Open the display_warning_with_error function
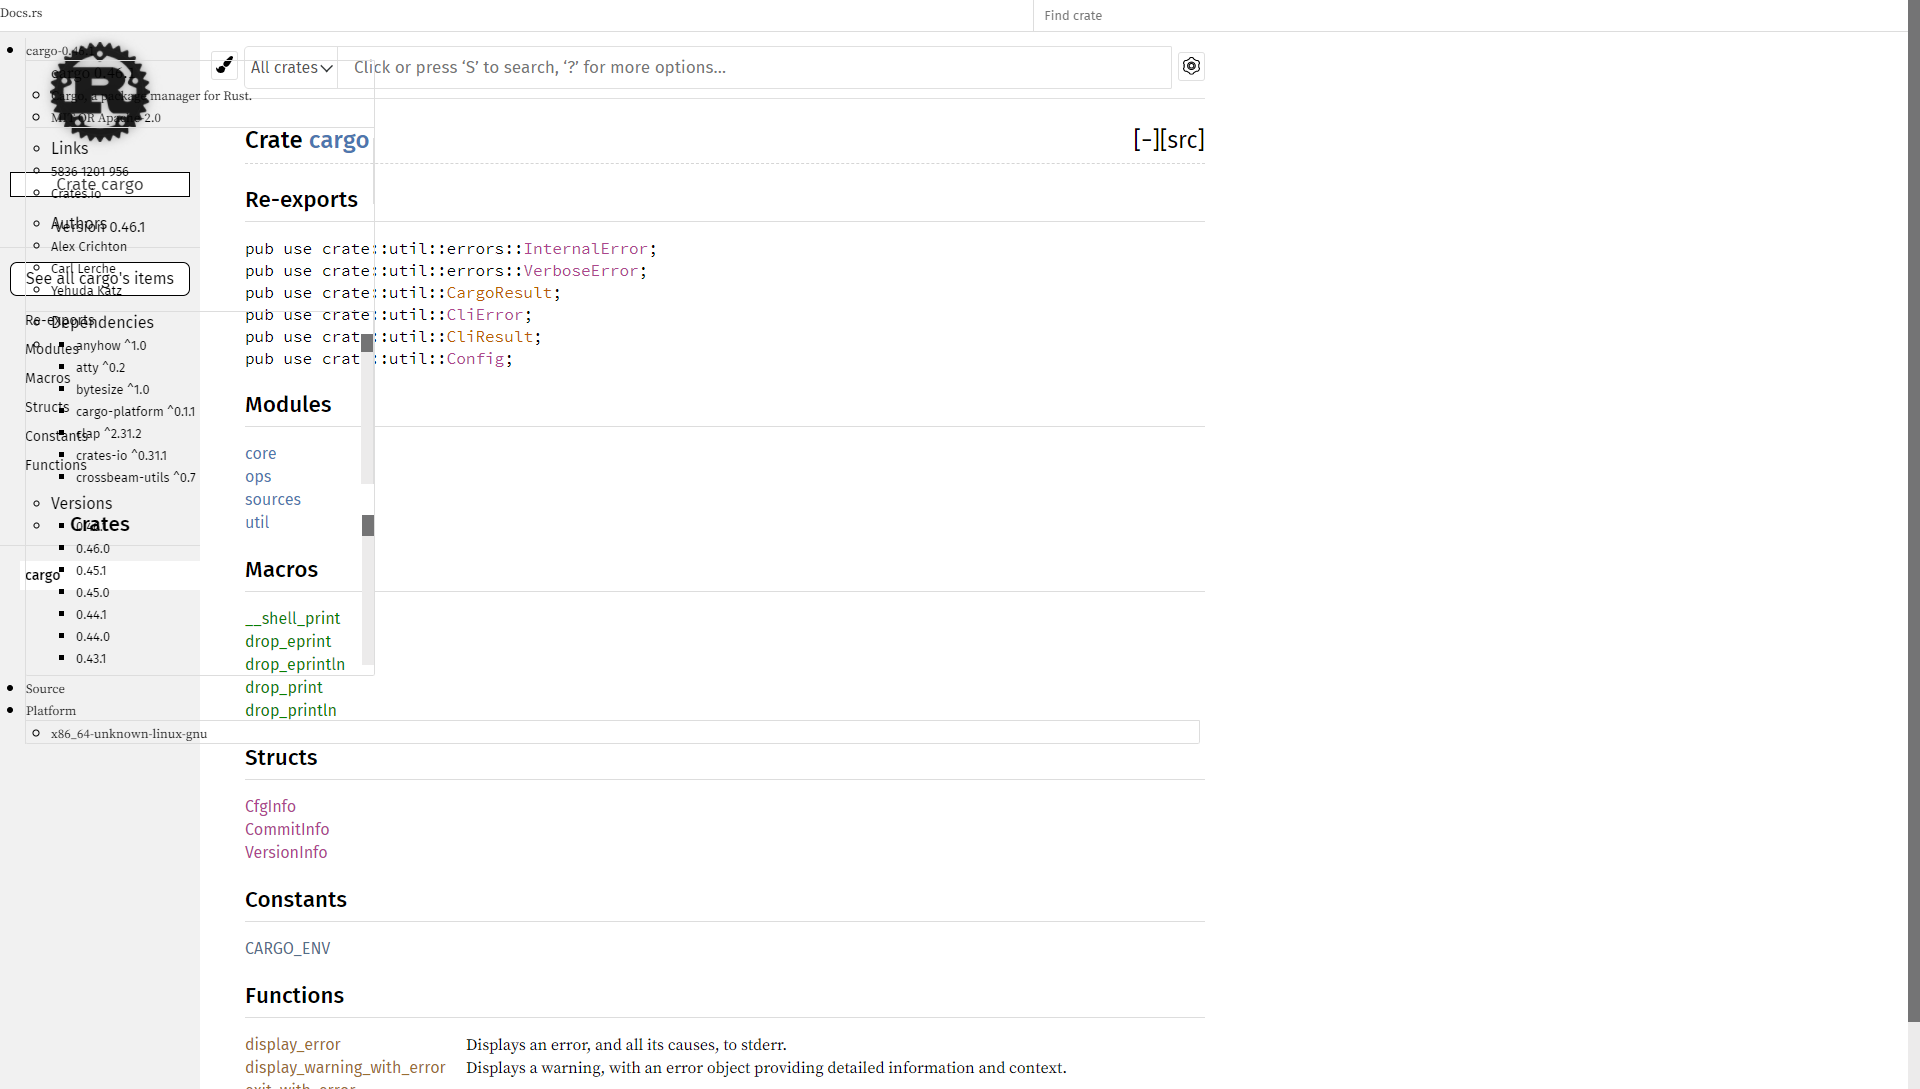 [x=345, y=1067]
